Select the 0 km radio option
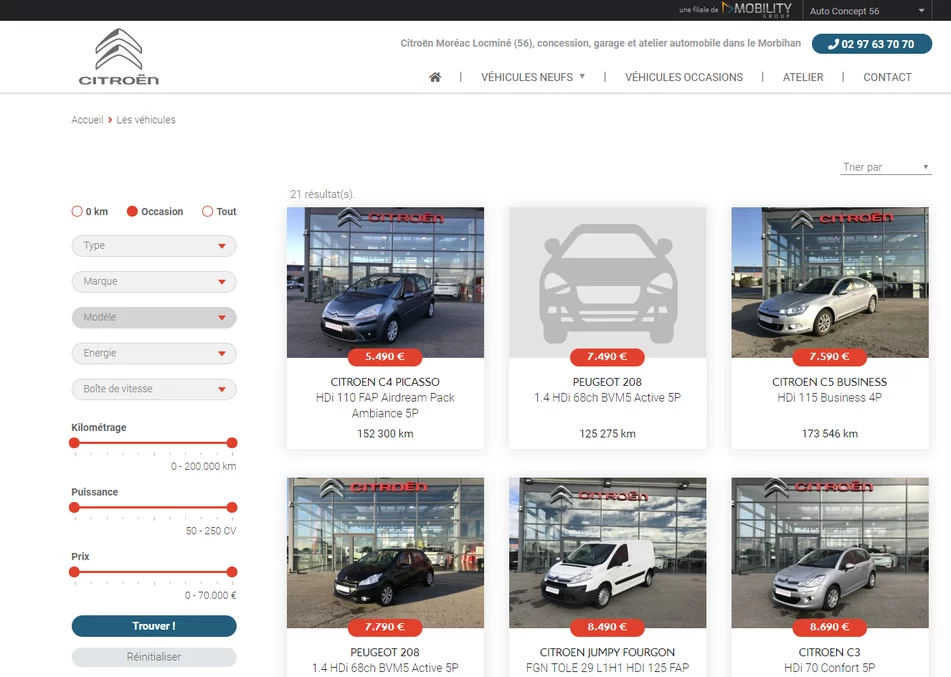This screenshot has width=951, height=677. pos(77,212)
